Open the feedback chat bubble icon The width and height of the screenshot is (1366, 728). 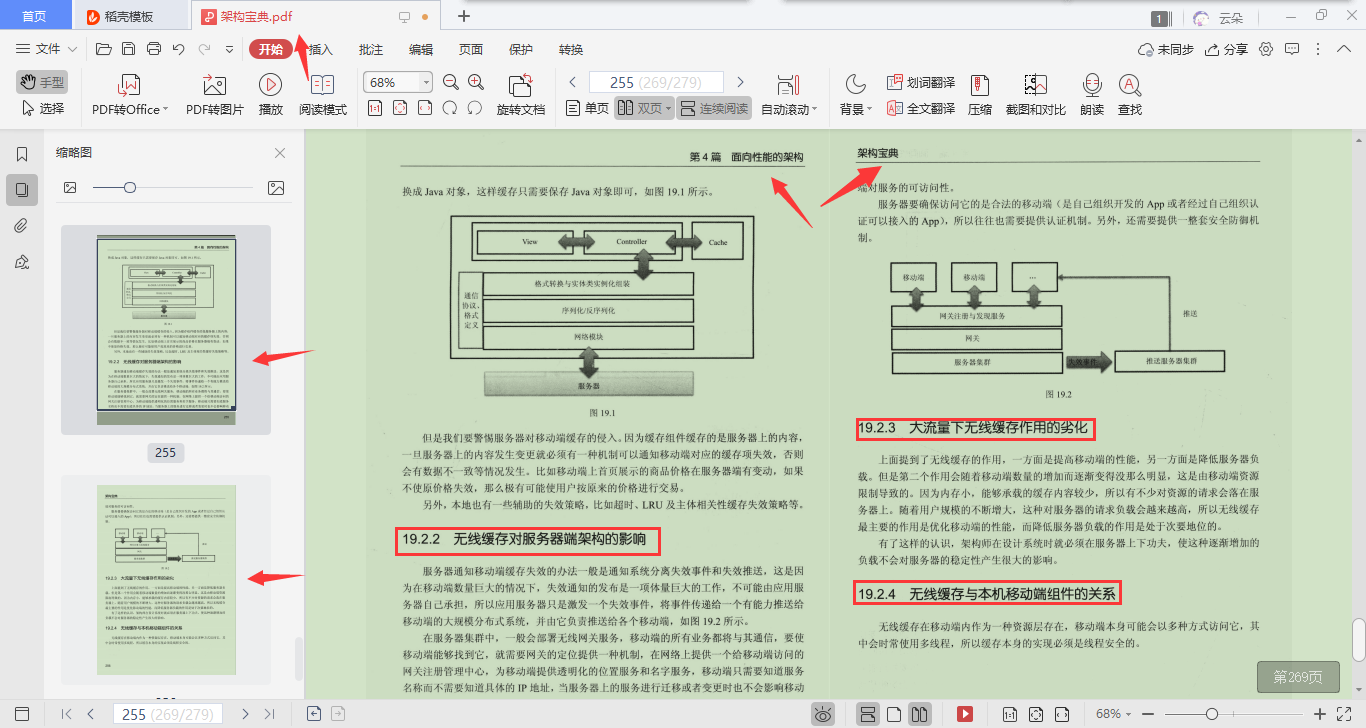pyautogui.click(x=1292, y=49)
